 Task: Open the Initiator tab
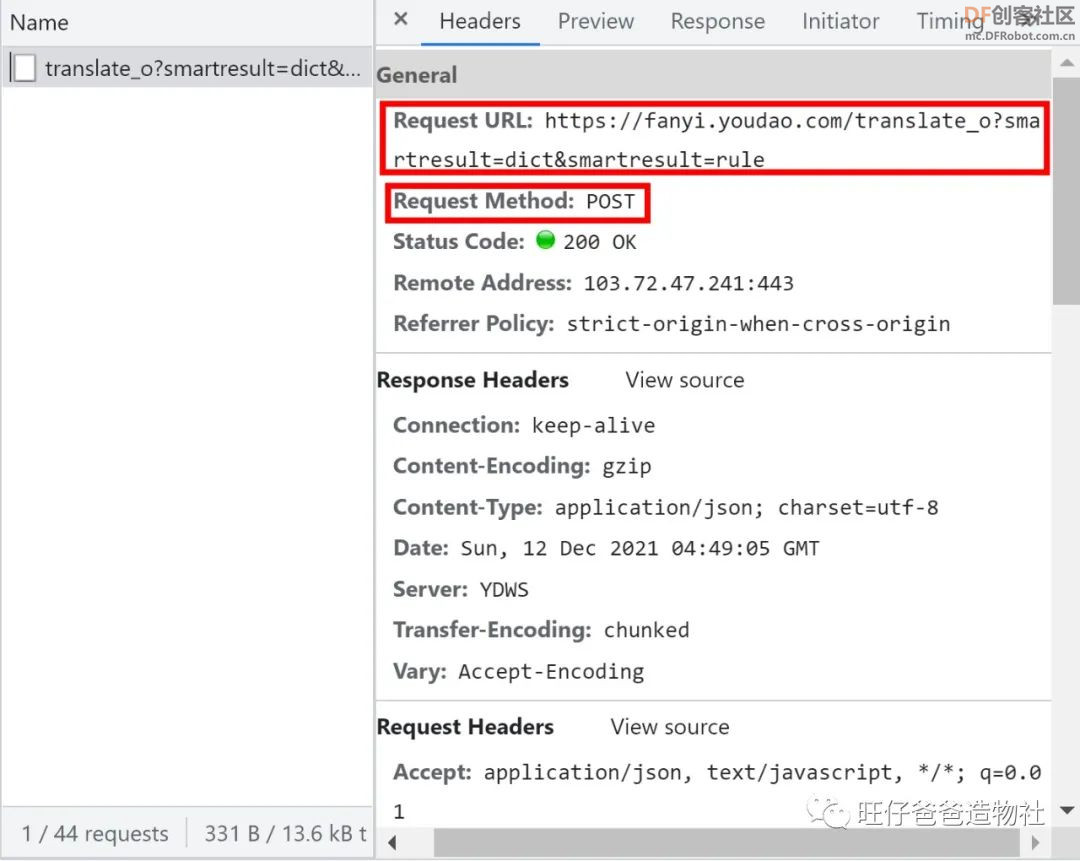840,21
